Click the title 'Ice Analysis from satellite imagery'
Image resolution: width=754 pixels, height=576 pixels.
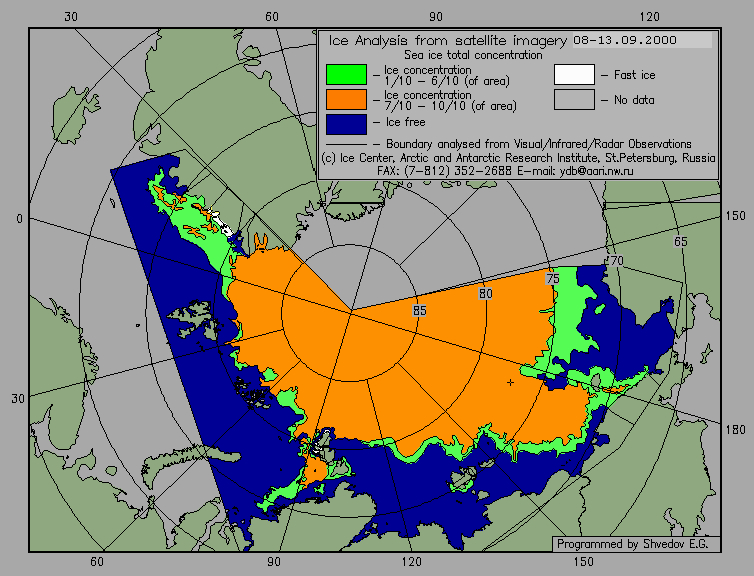[x=448, y=41]
